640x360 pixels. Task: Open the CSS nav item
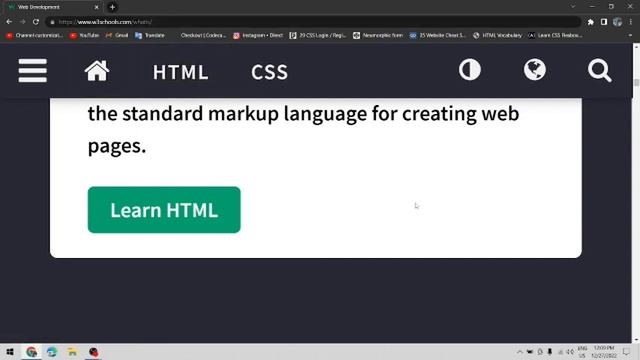click(x=269, y=72)
